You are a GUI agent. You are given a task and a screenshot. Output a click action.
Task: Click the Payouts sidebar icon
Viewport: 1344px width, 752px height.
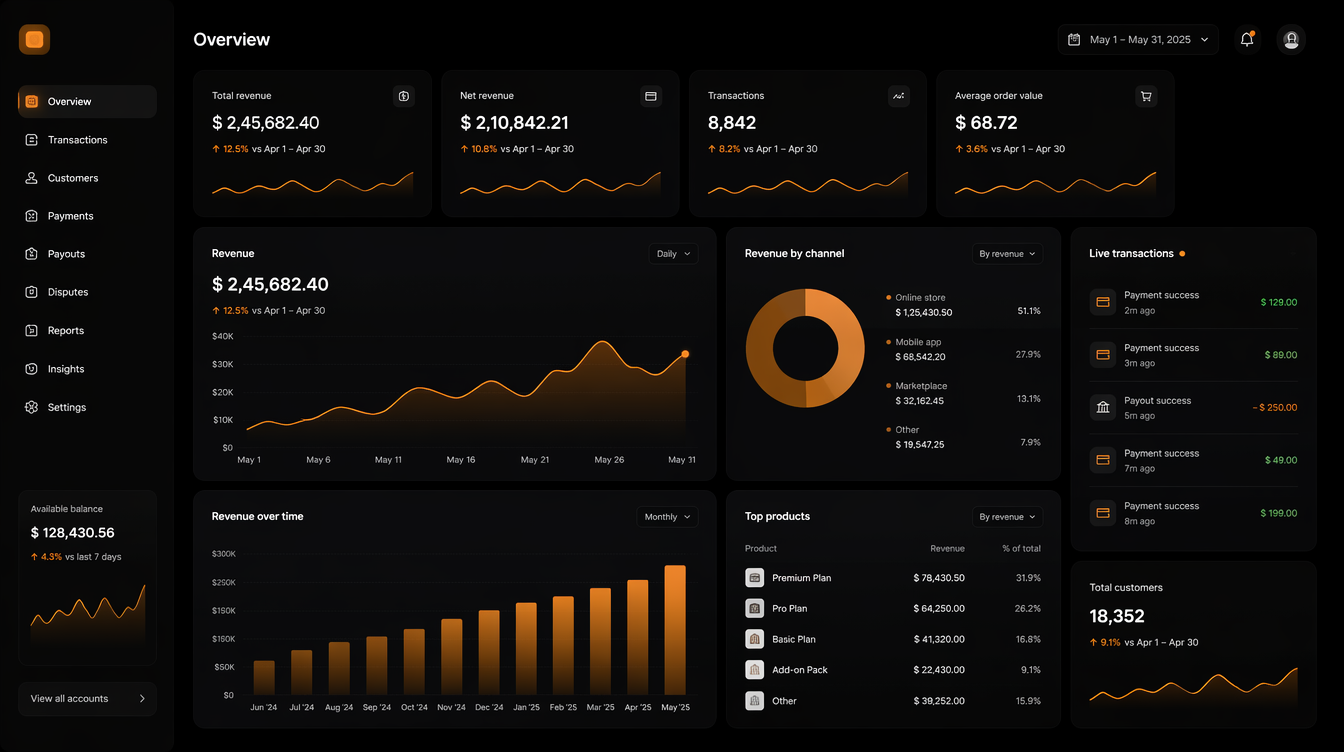(32, 254)
